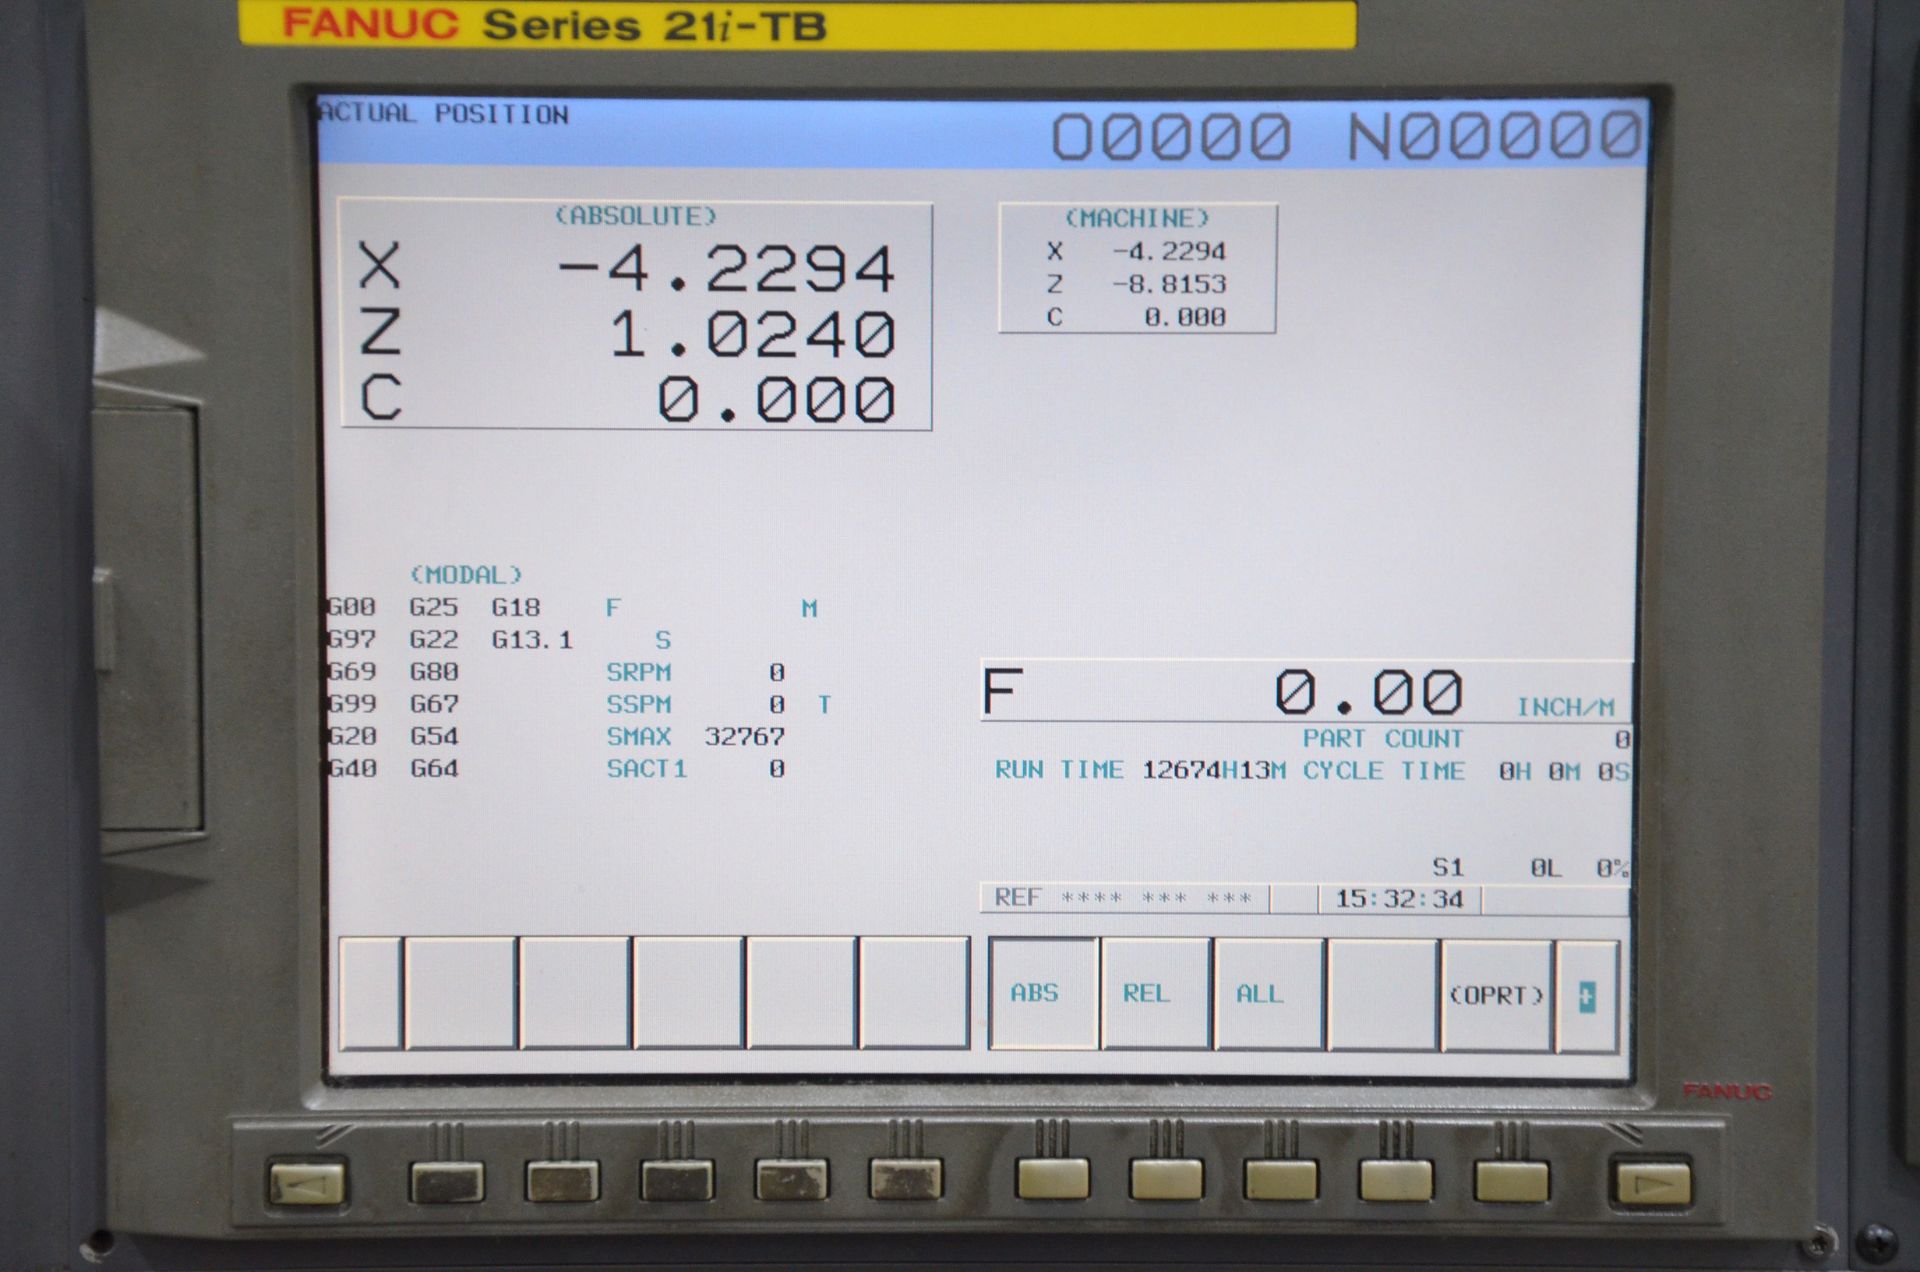Screen dimensions: 1920x1272
Task: Click the clock reading 15:32:34
Action: coord(1399,899)
